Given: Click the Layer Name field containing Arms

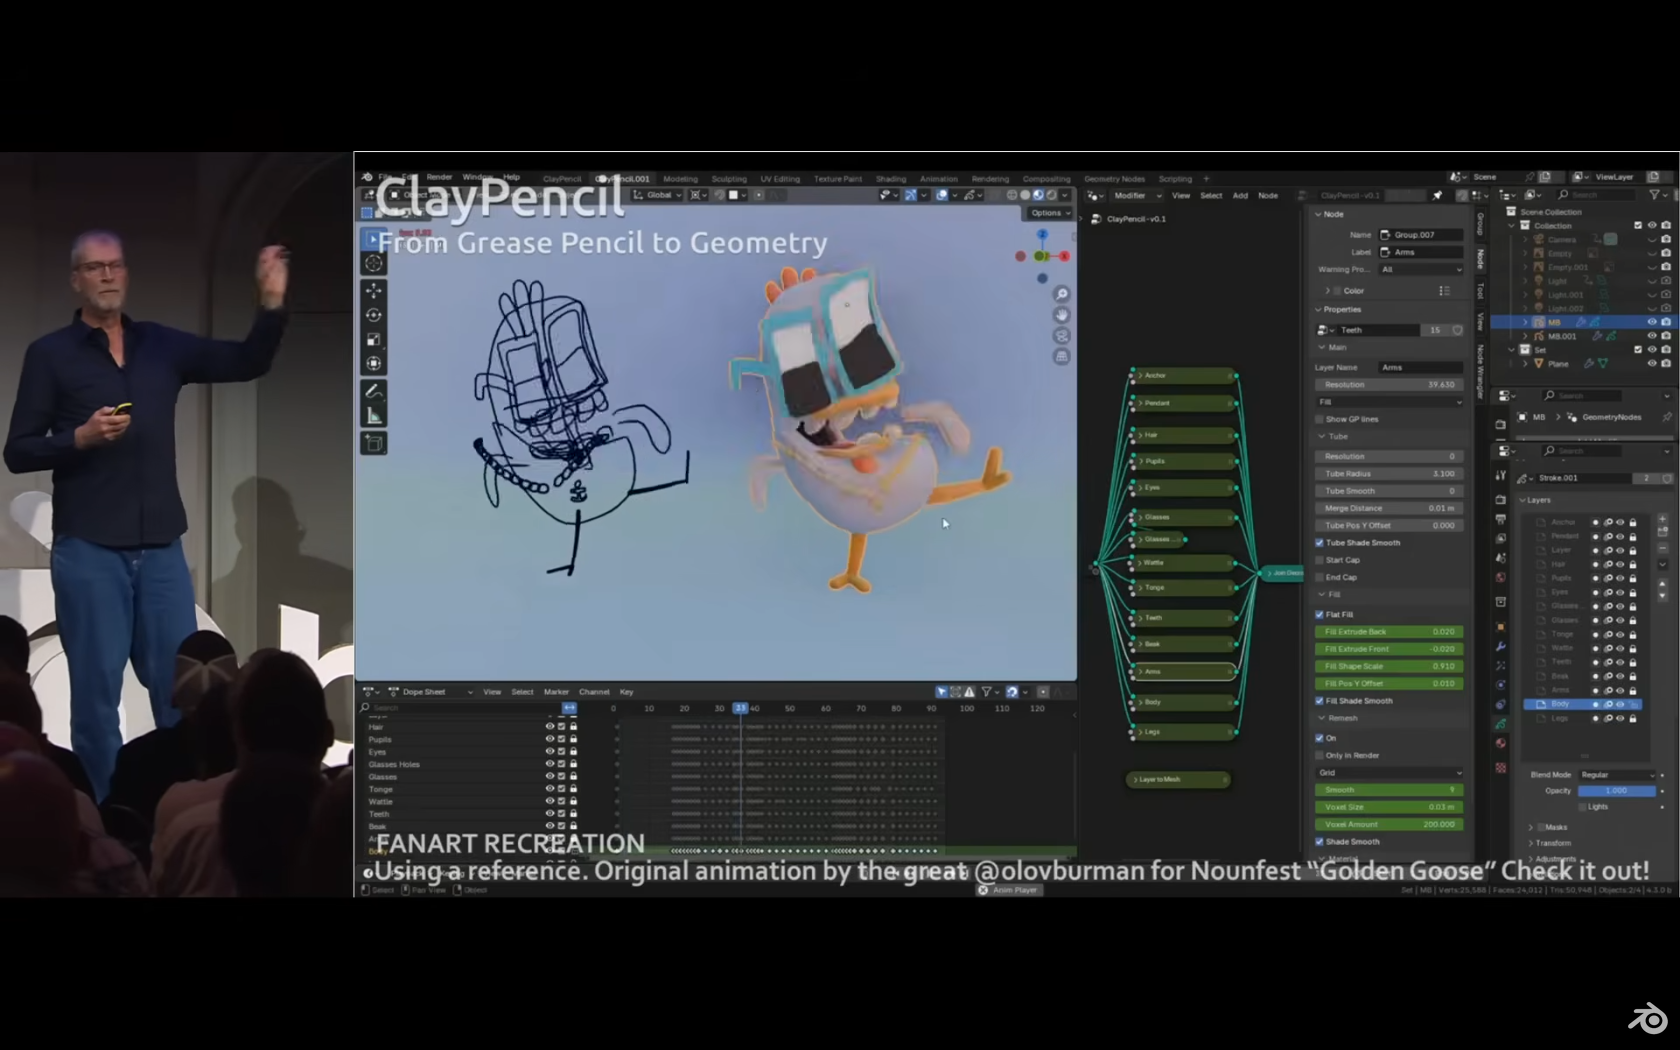Looking at the screenshot, I should pos(1421,368).
